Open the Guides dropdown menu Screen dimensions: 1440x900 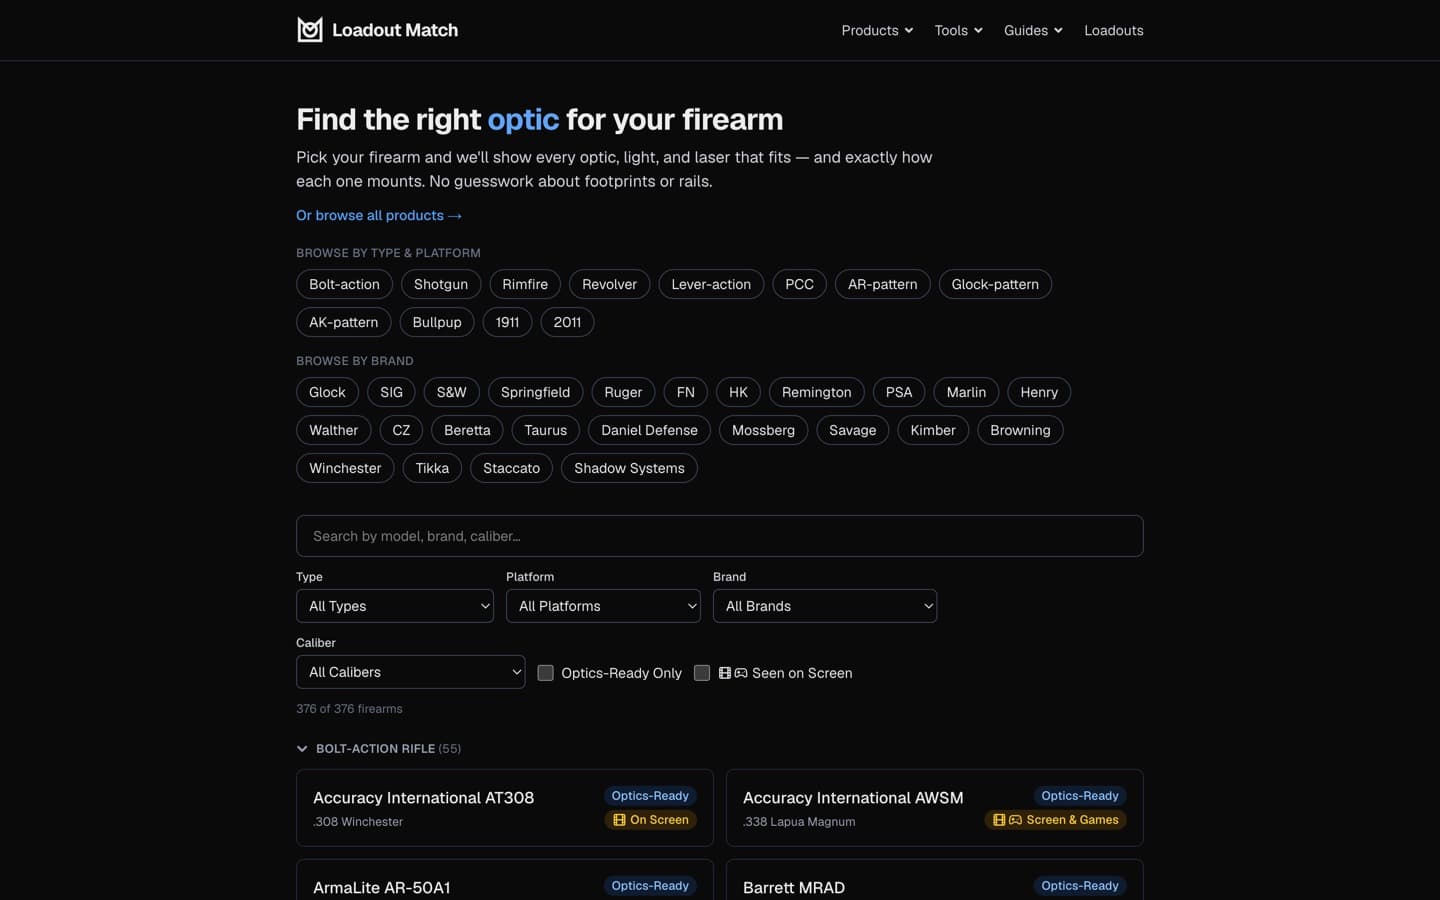(1033, 30)
